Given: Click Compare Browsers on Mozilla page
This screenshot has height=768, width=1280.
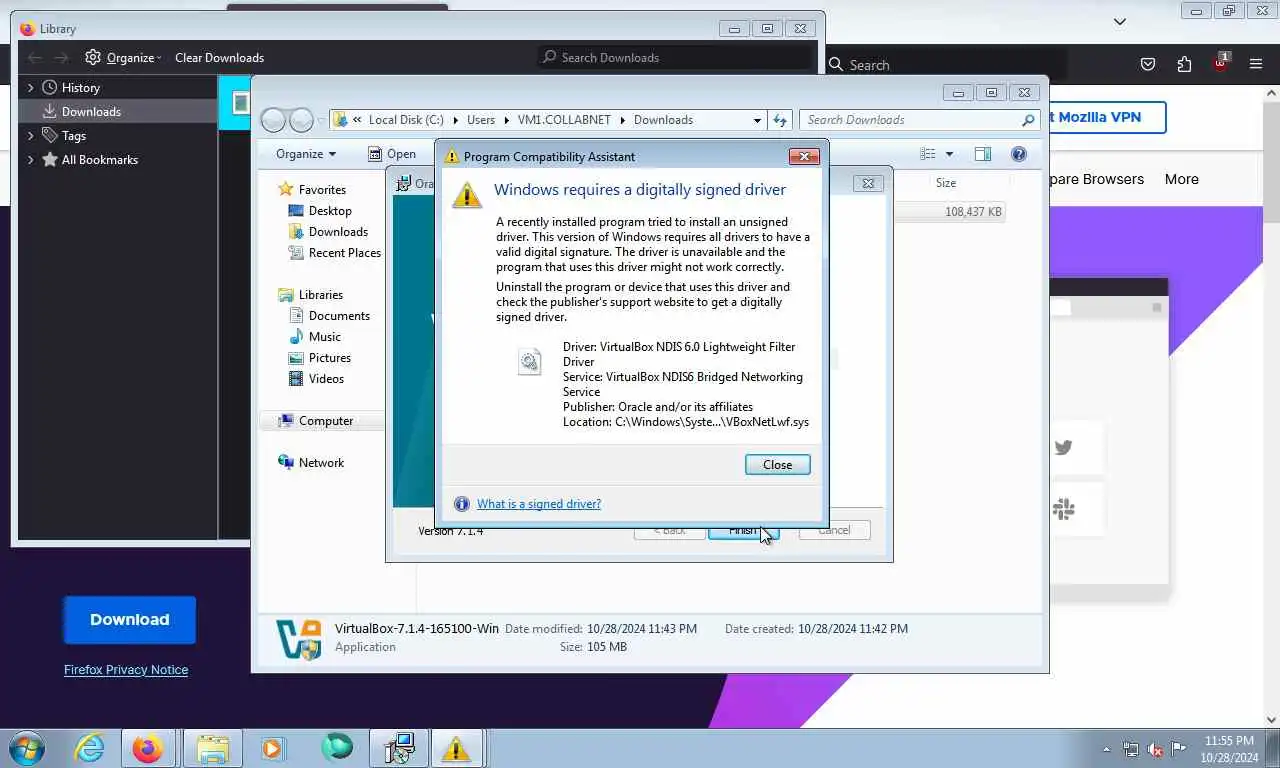Looking at the screenshot, I should [x=1096, y=179].
